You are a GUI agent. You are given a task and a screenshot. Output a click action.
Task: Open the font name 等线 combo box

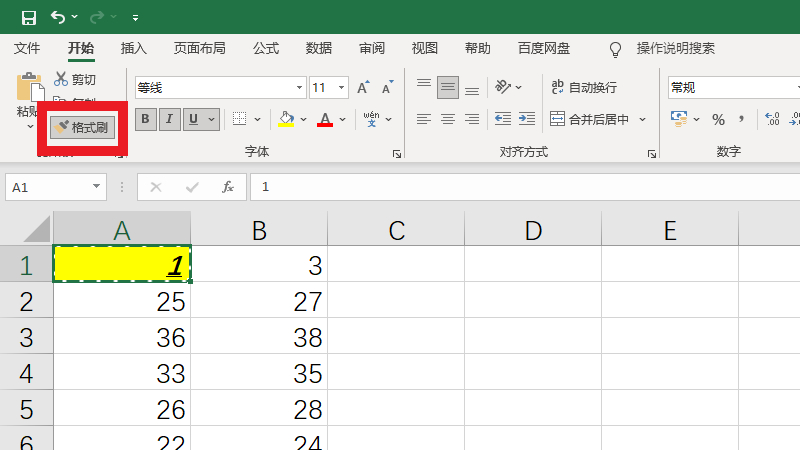click(x=220, y=88)
